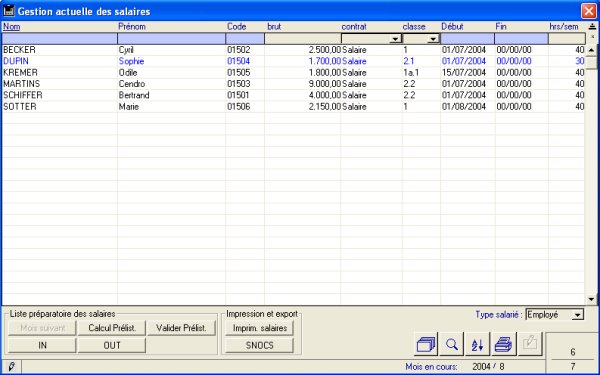Select the KREMER row name

pyautogui.click(x=20, y=72)
